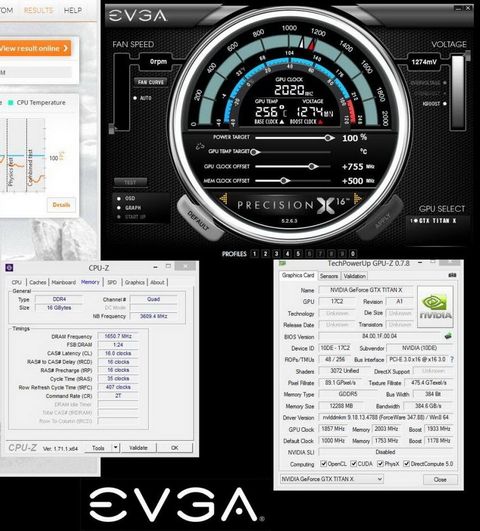Switch to the Mainboard tab in CPU-Z

[64, 282]
